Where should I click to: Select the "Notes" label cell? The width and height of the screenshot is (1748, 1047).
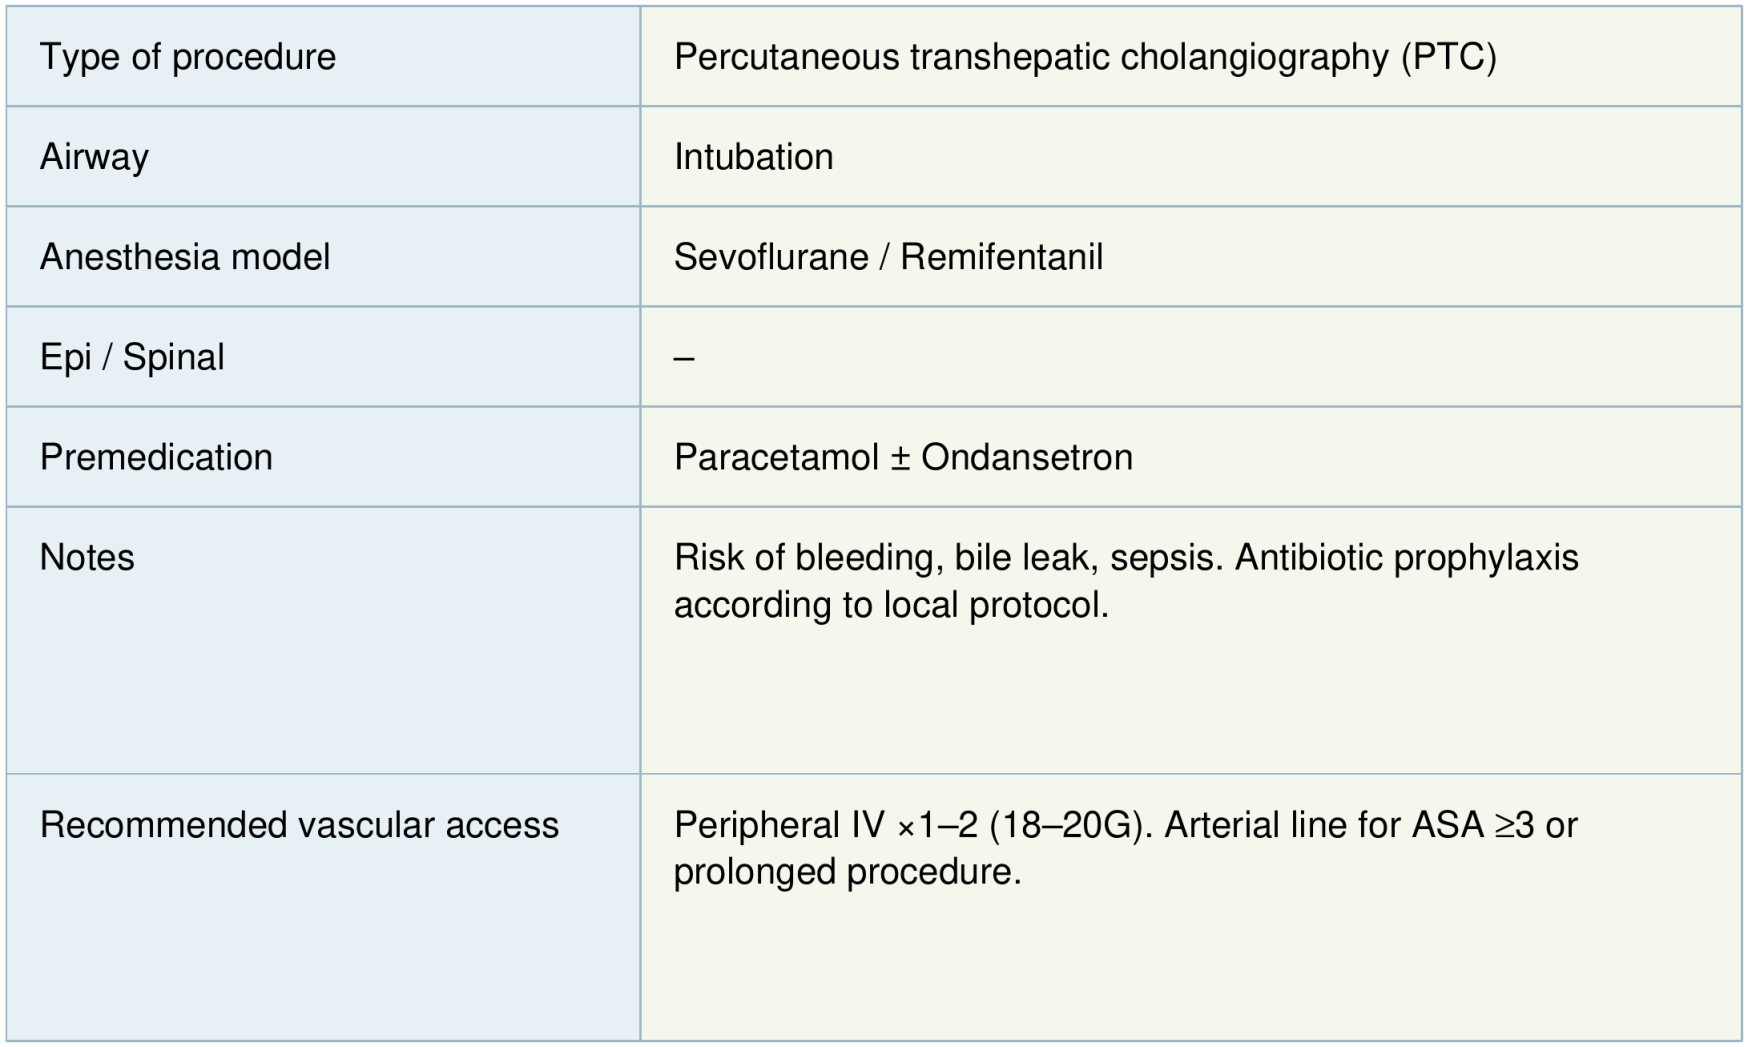[87, 557]
